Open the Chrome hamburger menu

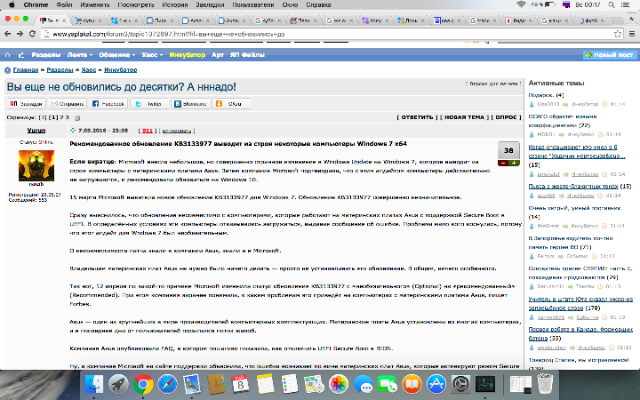(631, 34)
